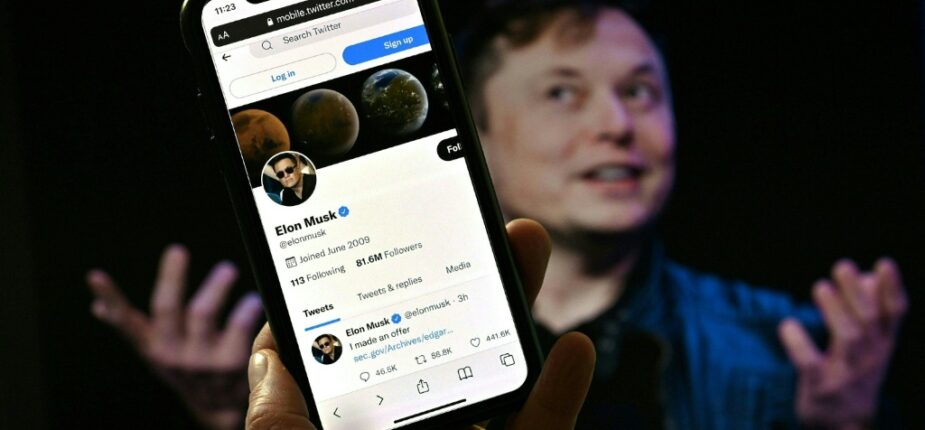The height and width of the screenshot is (430, 925).
Task: Tap Elon Musk profile picture
Action: [288, 179]
